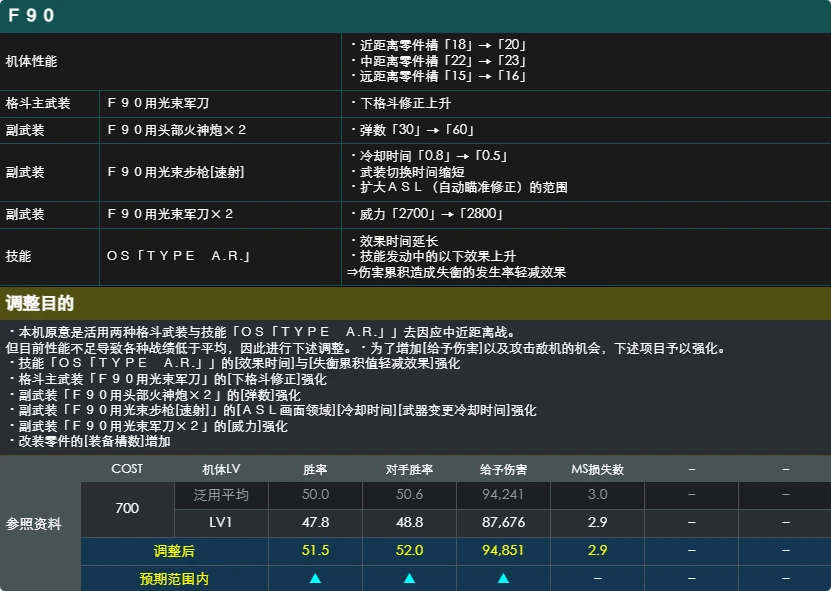Click the F90用光束步枪[速射] weapon name
Viewport: 831px width, 591px height.
click(x=175, y=172)
